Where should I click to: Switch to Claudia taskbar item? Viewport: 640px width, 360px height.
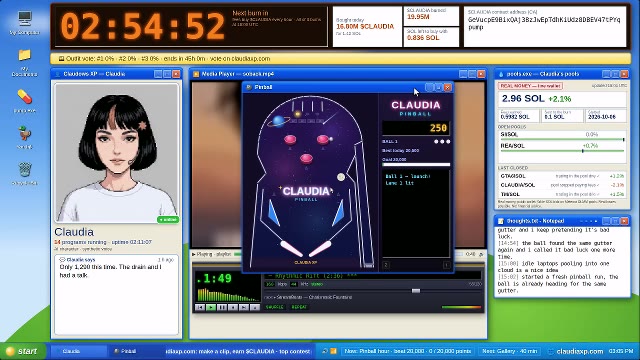click(80, 351)
